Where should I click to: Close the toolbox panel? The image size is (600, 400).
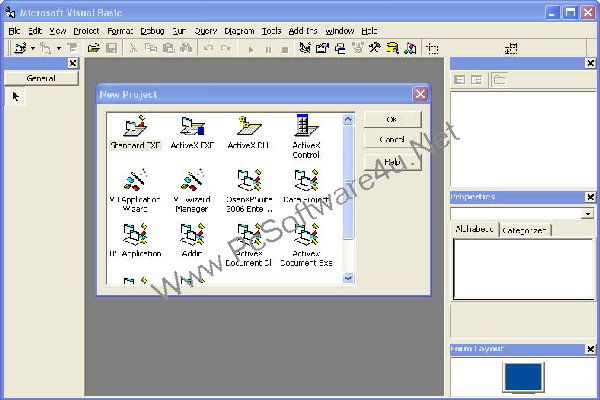click(73, 63)
